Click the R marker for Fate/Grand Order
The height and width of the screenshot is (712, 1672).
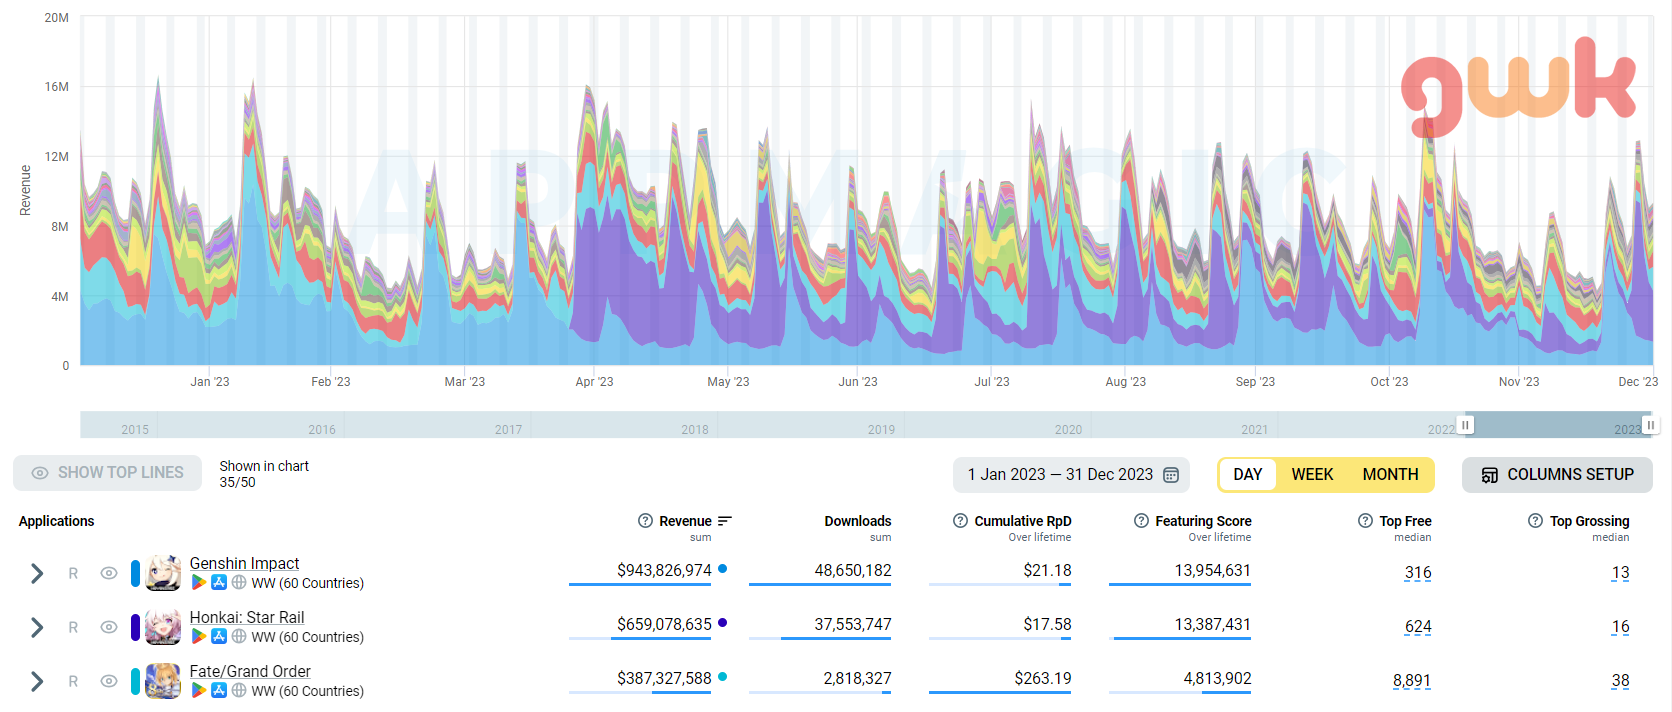pos(73,681)
